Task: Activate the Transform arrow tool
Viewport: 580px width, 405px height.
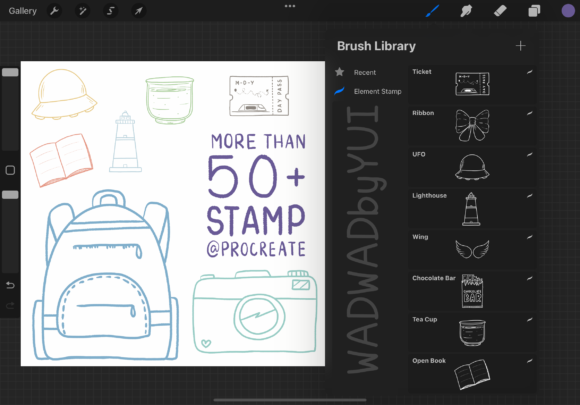Action: click(x=139, y=11)
